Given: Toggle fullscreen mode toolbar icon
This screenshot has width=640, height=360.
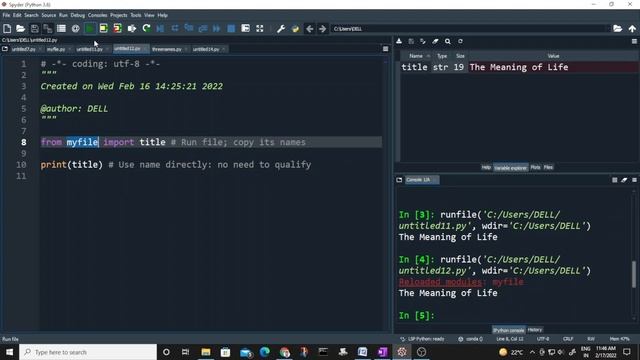Looking at the screenshot, I should point(260,29).
